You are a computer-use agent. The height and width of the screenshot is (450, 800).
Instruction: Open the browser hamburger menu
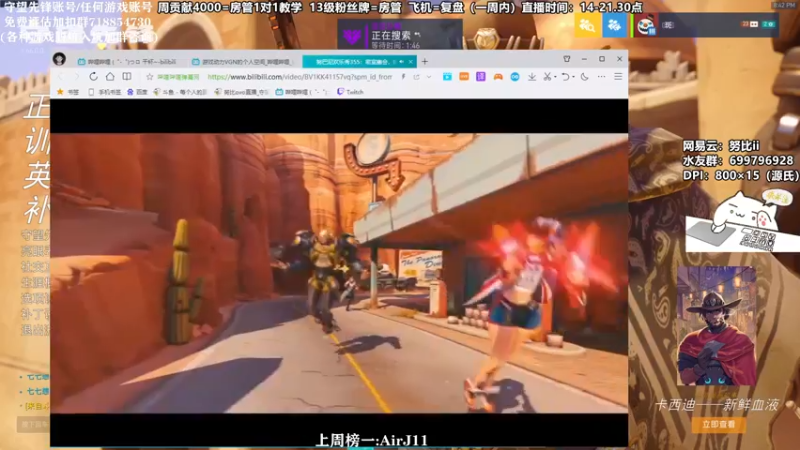[618, 77]
